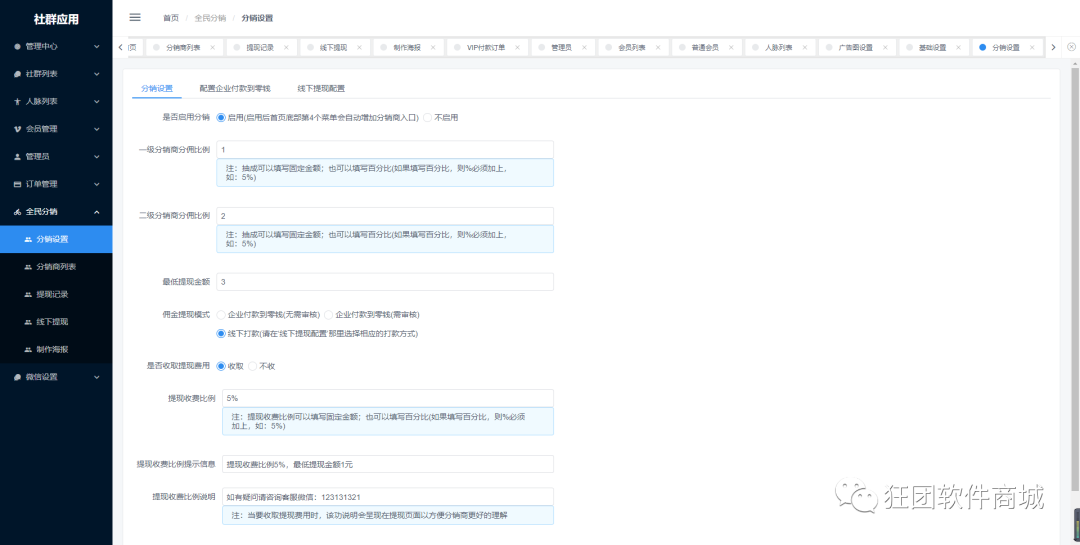Close the 线下提现 tab
The height and width of the screenshot is (545, 1080).
tap(360, 48)
